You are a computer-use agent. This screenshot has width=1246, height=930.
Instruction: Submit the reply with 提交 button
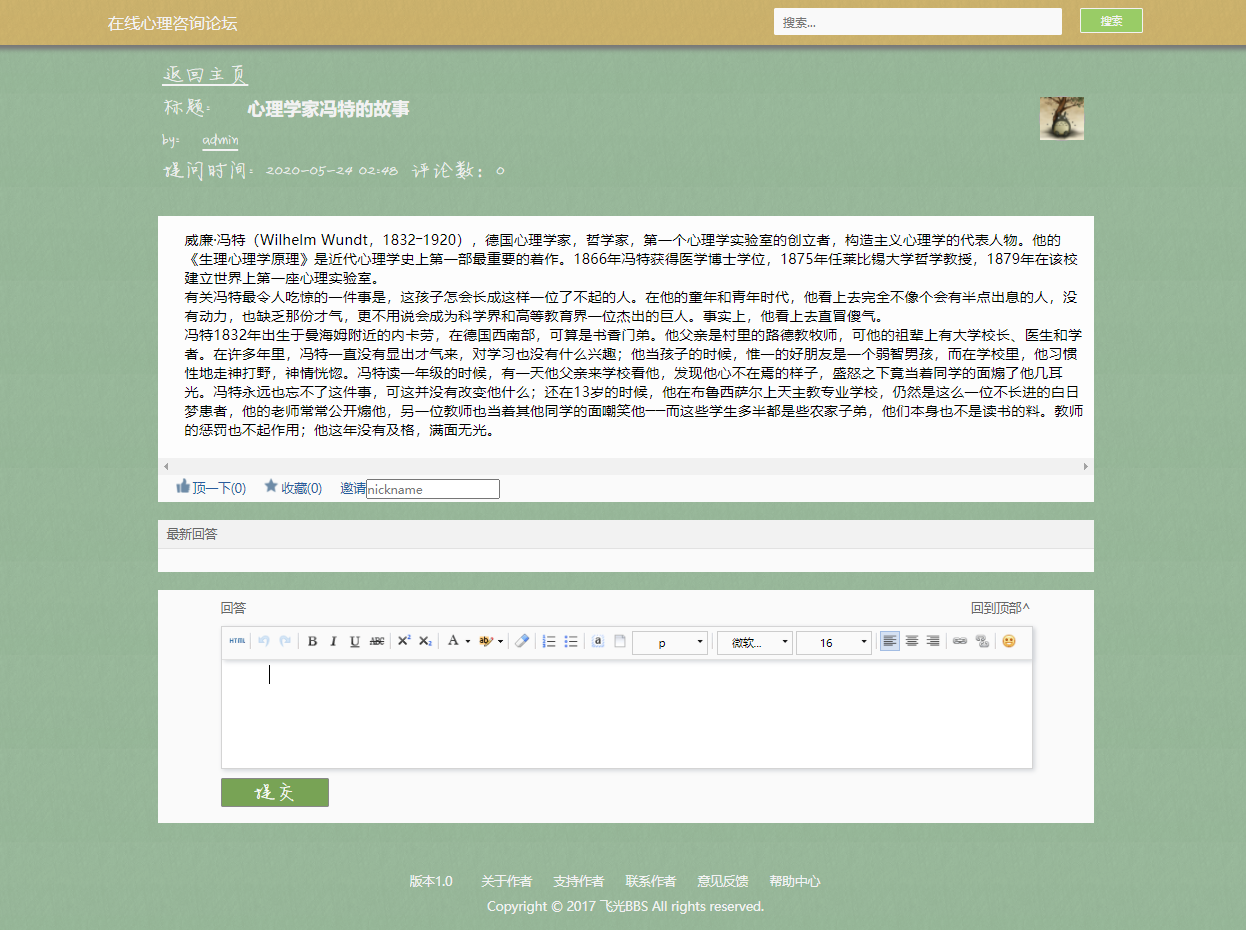point(274,792)
